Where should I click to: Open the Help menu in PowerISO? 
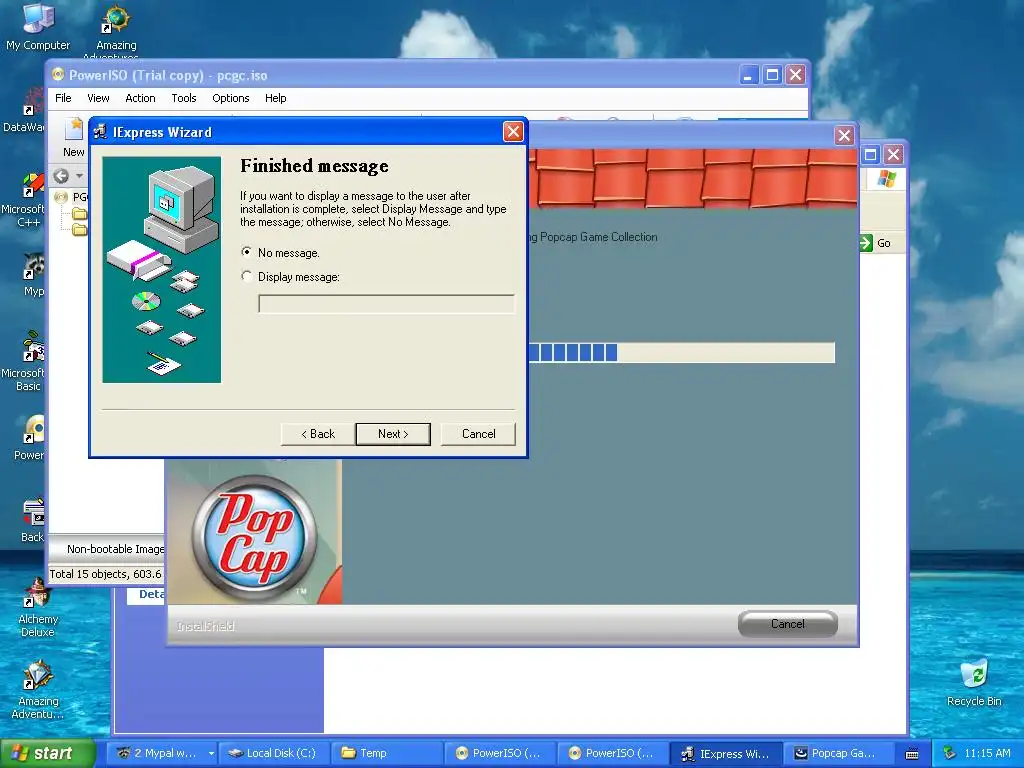click(x=275, y=98)
